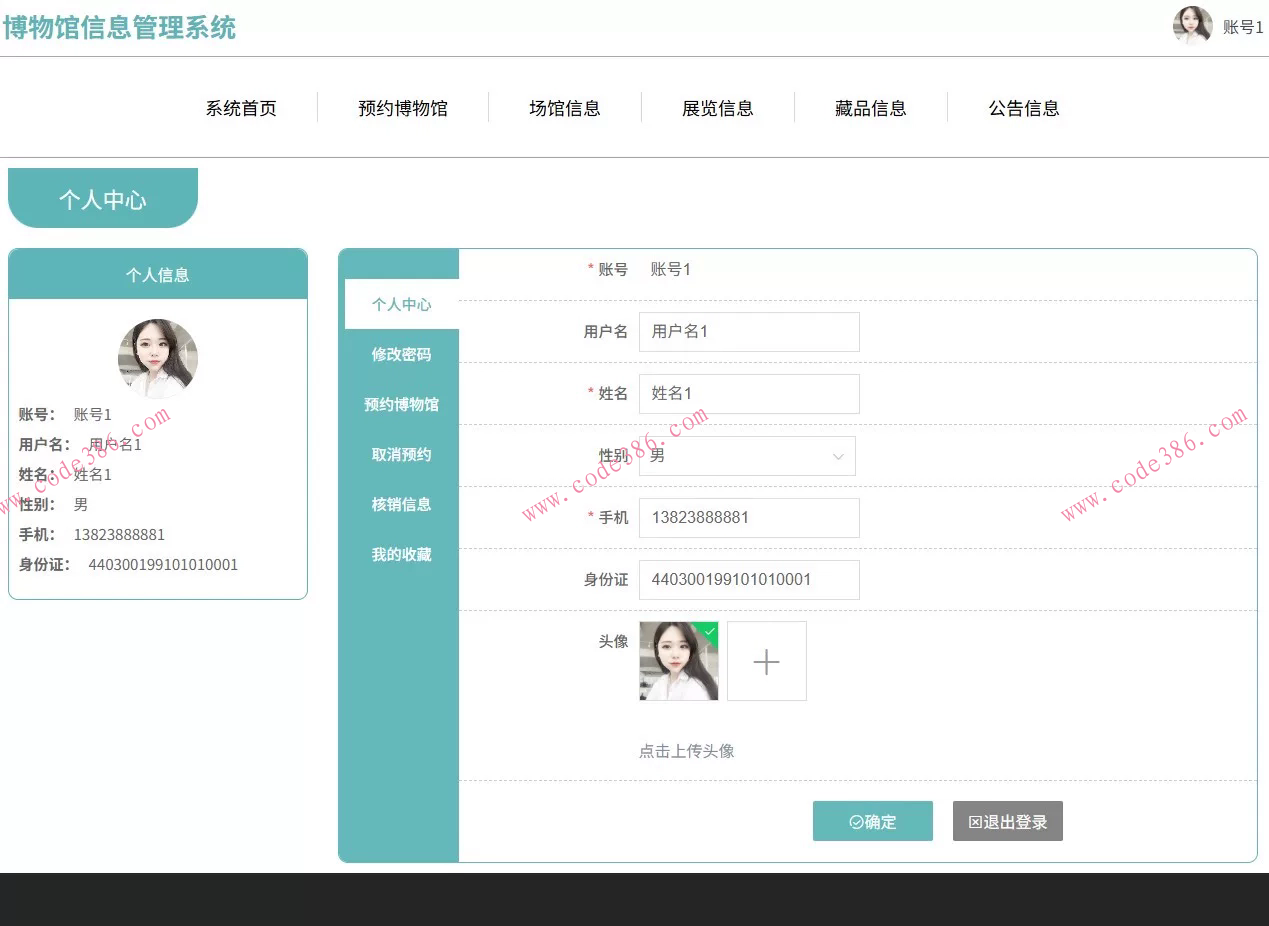Image resolution: width=1269 pixels, height=926 pixels.
Task: Select 预约博物馆 from the top navigation
Action: (x=402, y=108)
